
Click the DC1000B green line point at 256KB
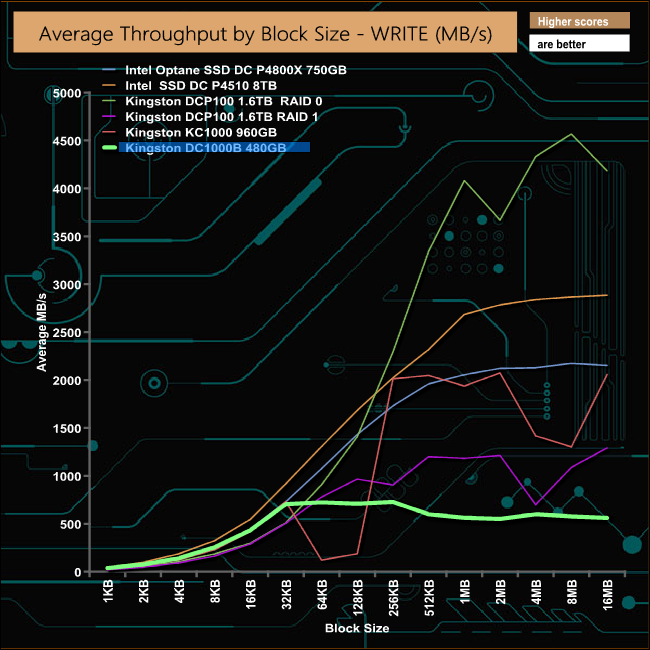pyautogui.click(x=393, y=502)
